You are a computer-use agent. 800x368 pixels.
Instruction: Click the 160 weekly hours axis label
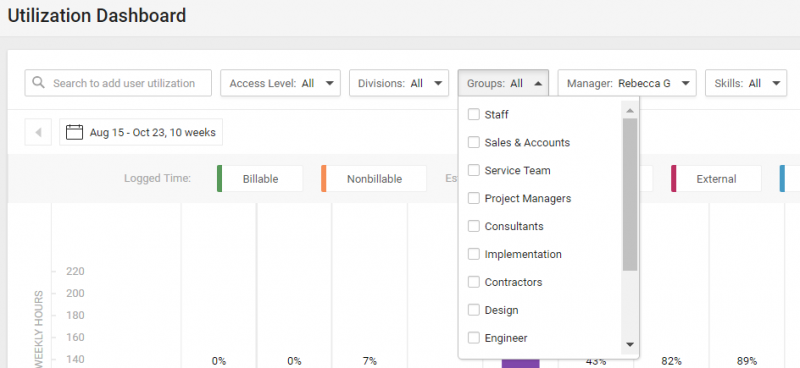75,337
